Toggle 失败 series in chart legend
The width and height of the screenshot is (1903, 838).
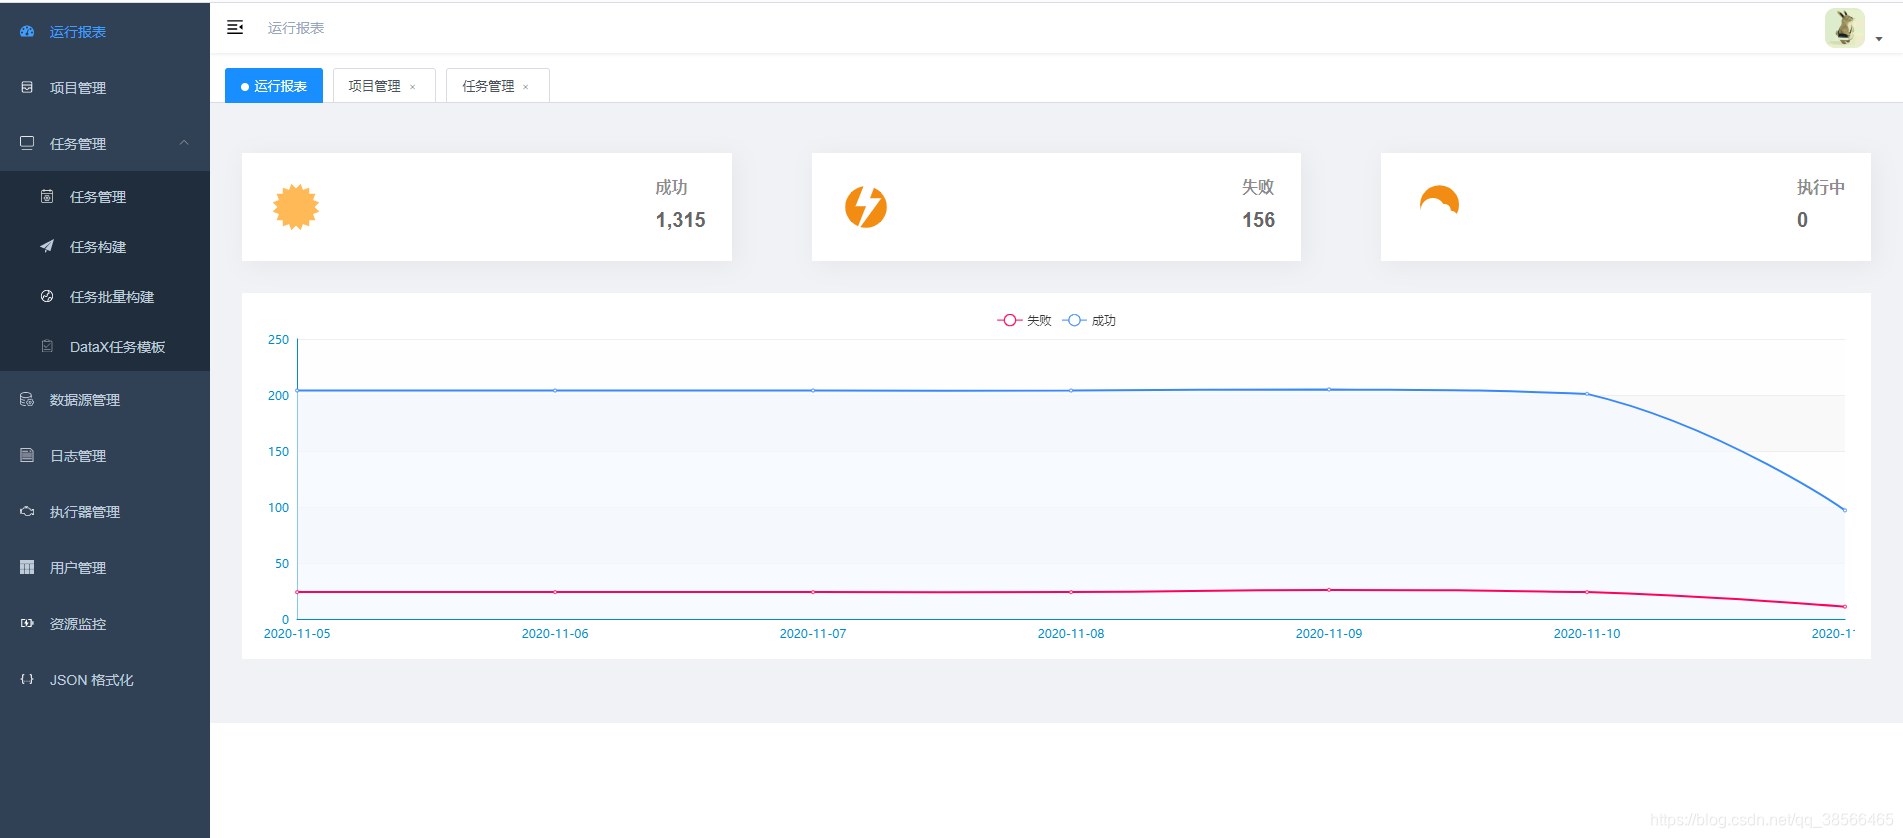tap(1025, 321)
